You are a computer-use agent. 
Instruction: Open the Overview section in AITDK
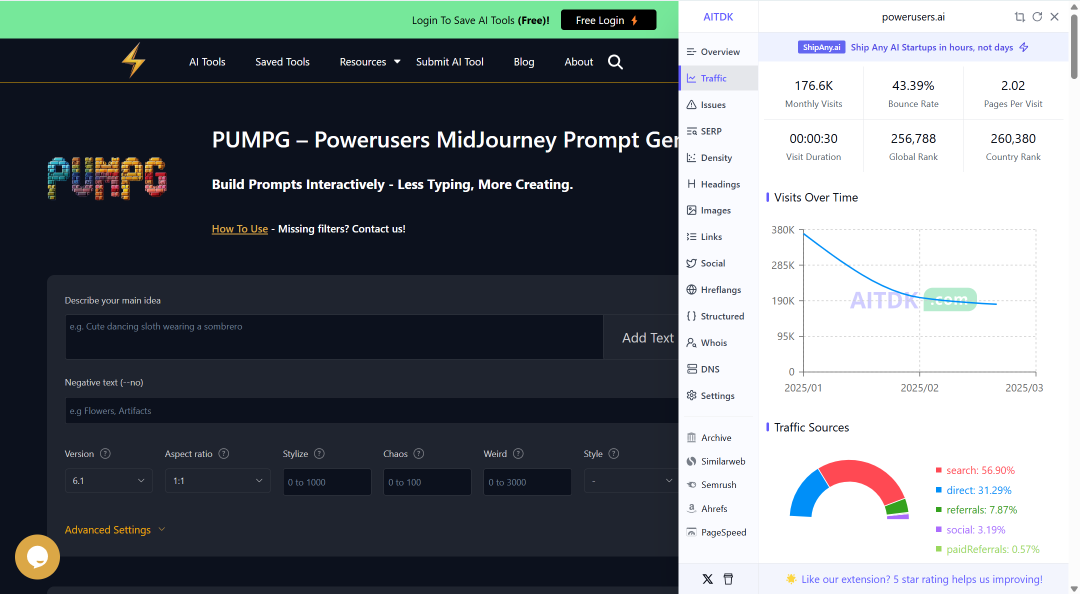coord(718,52)
